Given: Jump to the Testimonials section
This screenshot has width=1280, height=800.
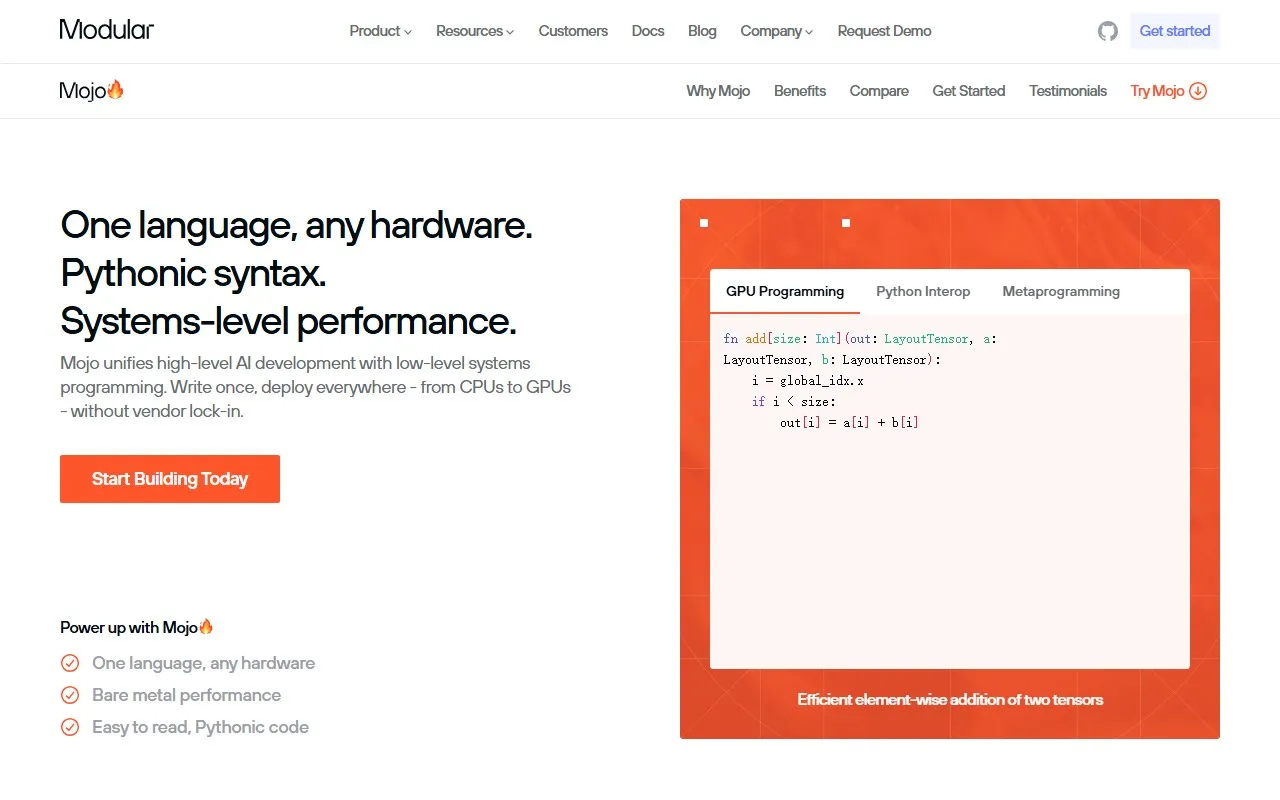Looking at the screenshot, I should click(x=1067, y=91).
